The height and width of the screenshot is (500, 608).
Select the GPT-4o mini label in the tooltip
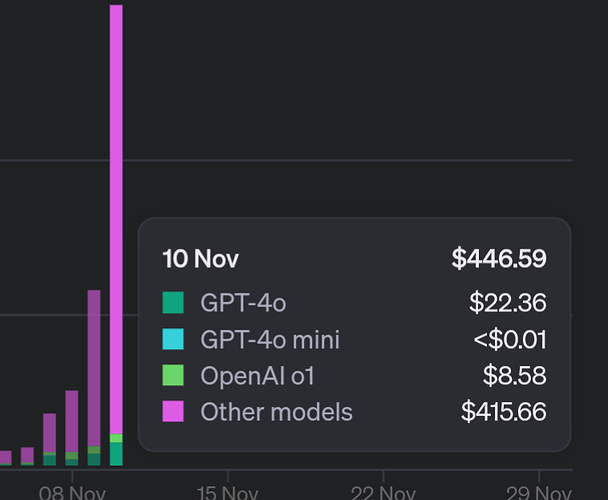270,339
